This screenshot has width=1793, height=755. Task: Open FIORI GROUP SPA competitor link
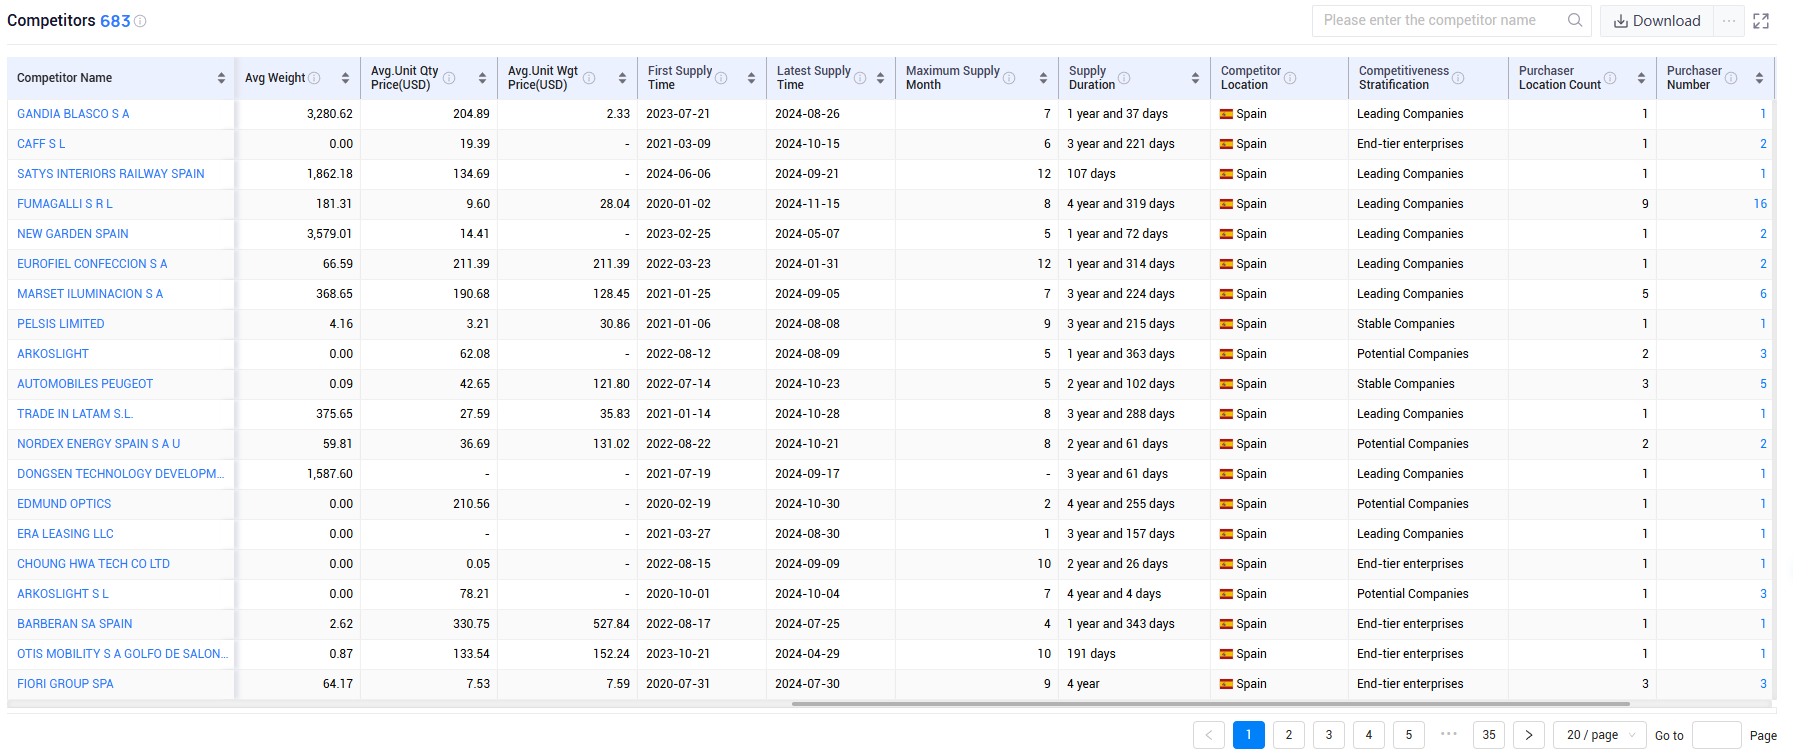[65, 684]
